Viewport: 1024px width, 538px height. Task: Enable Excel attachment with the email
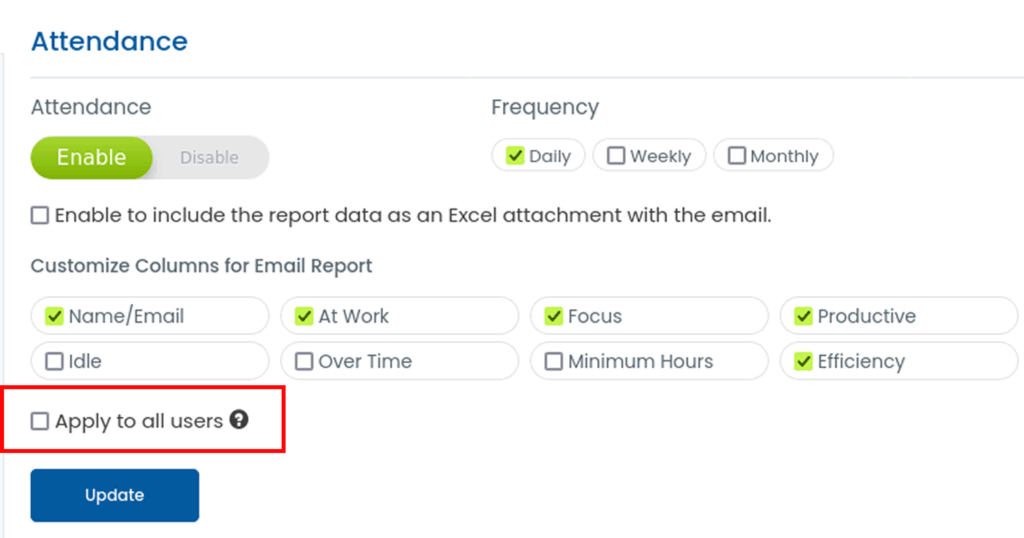[x=40, y=215]
